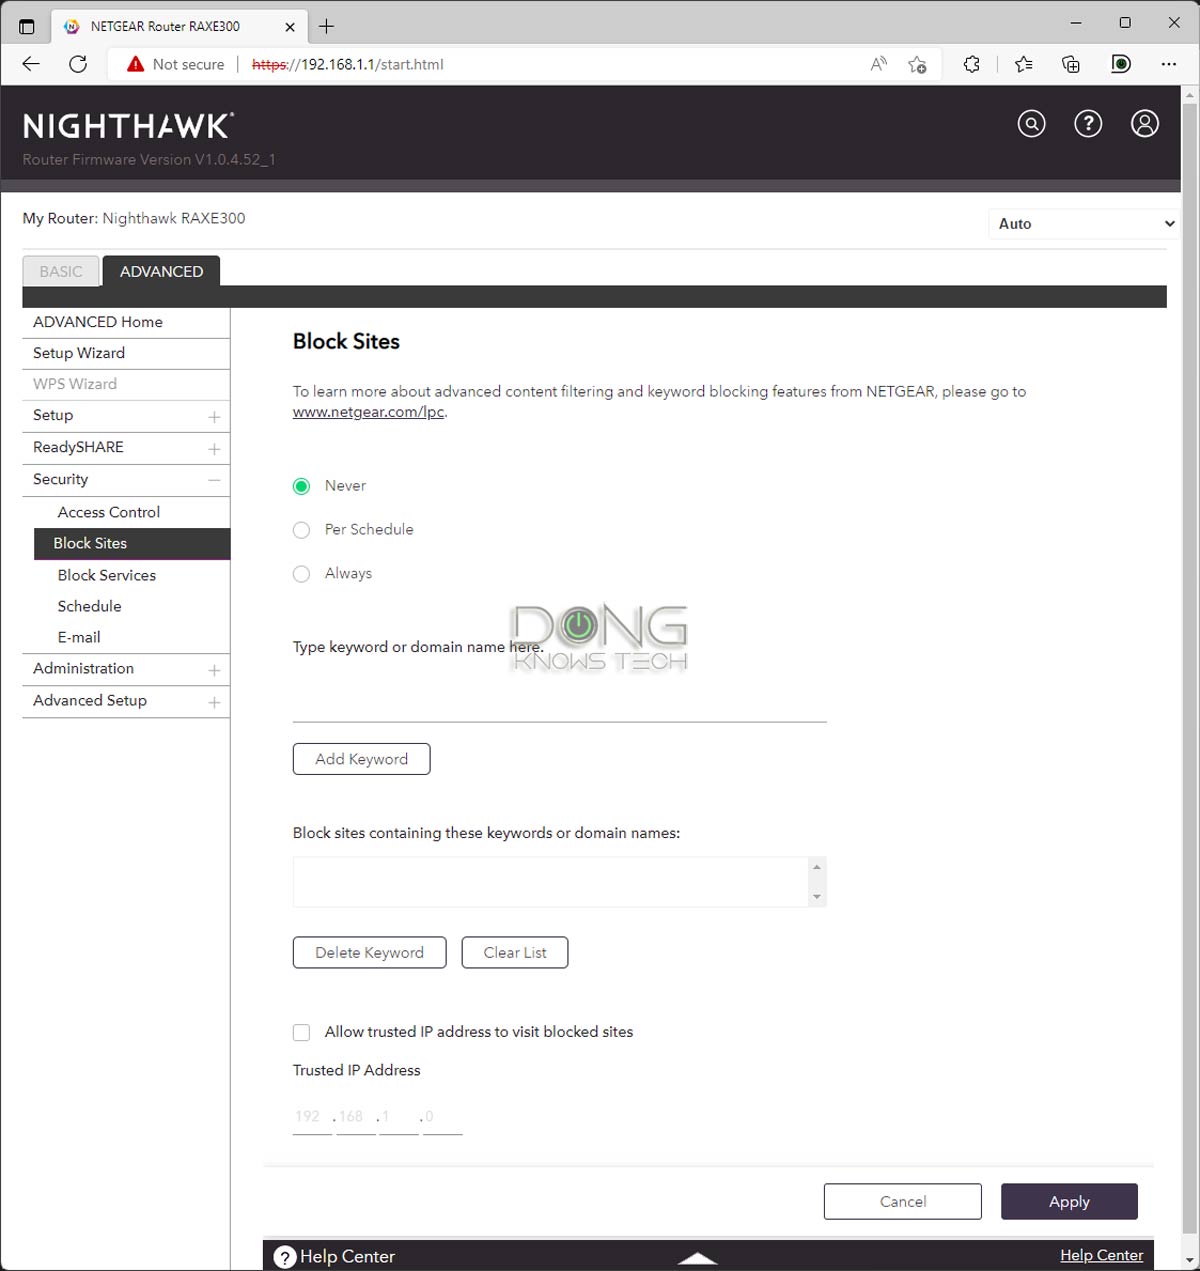Open the router search icon
Screen dimensions: 1200x1271
tap(1031, 123)
